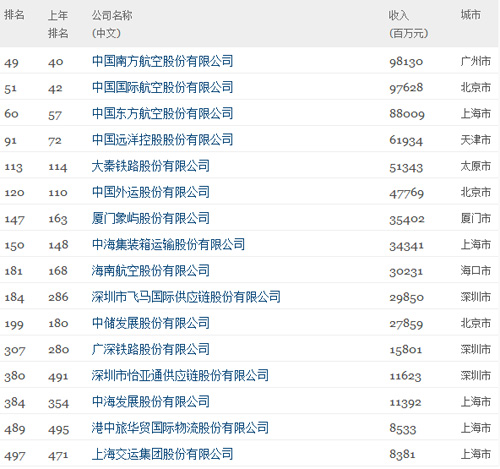Click 中国东方航空股份有限公司 link

pos(162,113)
